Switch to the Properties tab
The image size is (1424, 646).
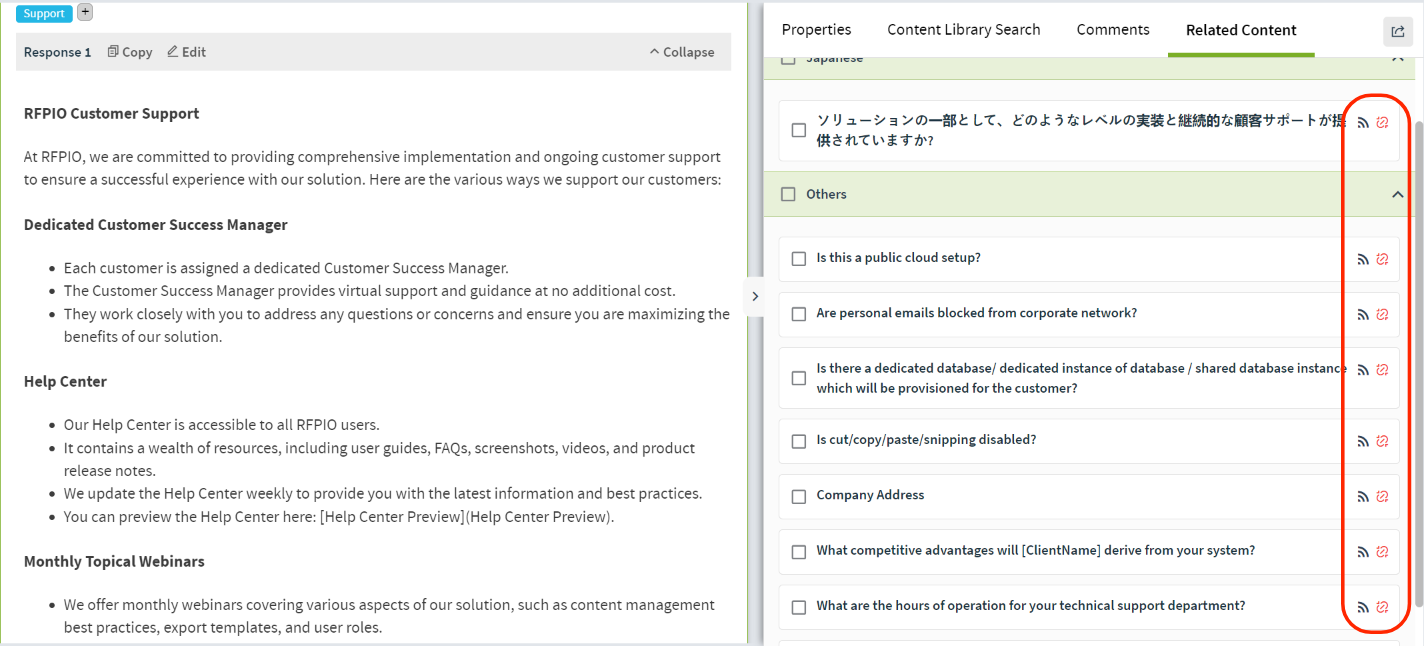point(816,30)
